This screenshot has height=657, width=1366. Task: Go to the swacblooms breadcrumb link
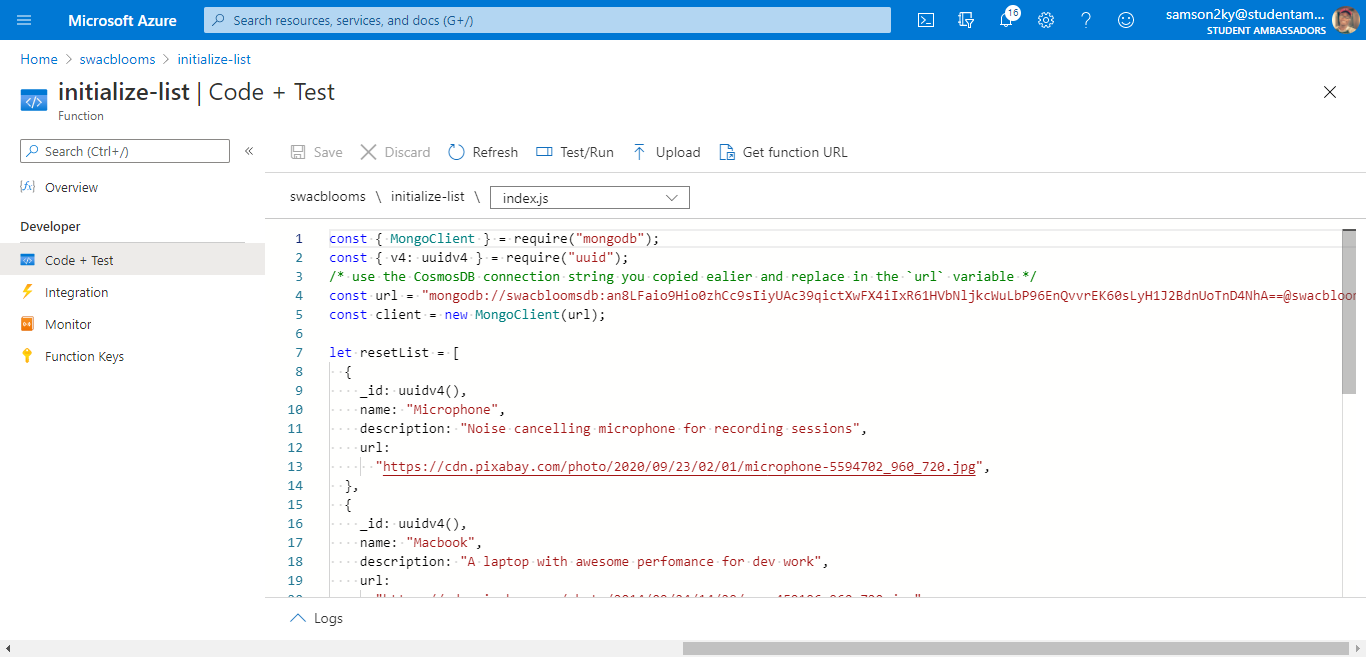click(117, 59)
